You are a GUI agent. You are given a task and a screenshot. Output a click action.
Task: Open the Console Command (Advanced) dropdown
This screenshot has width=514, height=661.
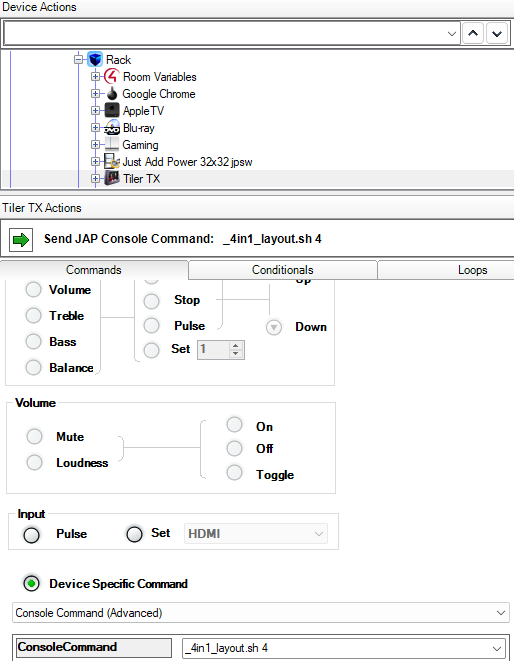tap(261, 613)
